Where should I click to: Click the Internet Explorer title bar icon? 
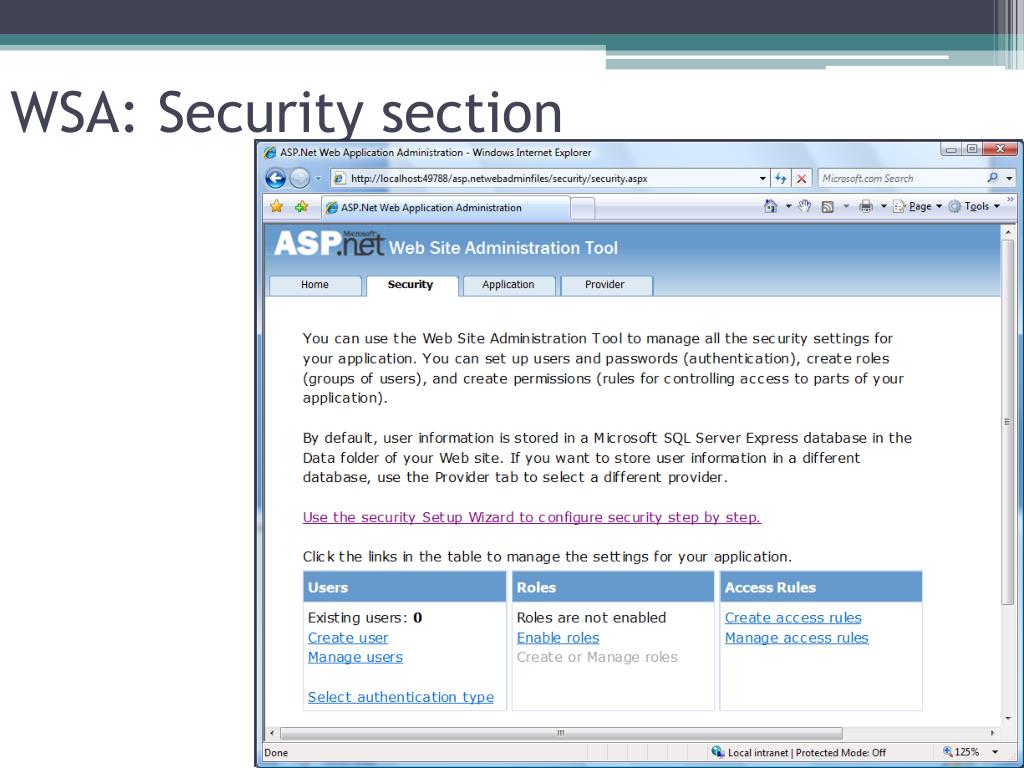(x=270, y=153)
